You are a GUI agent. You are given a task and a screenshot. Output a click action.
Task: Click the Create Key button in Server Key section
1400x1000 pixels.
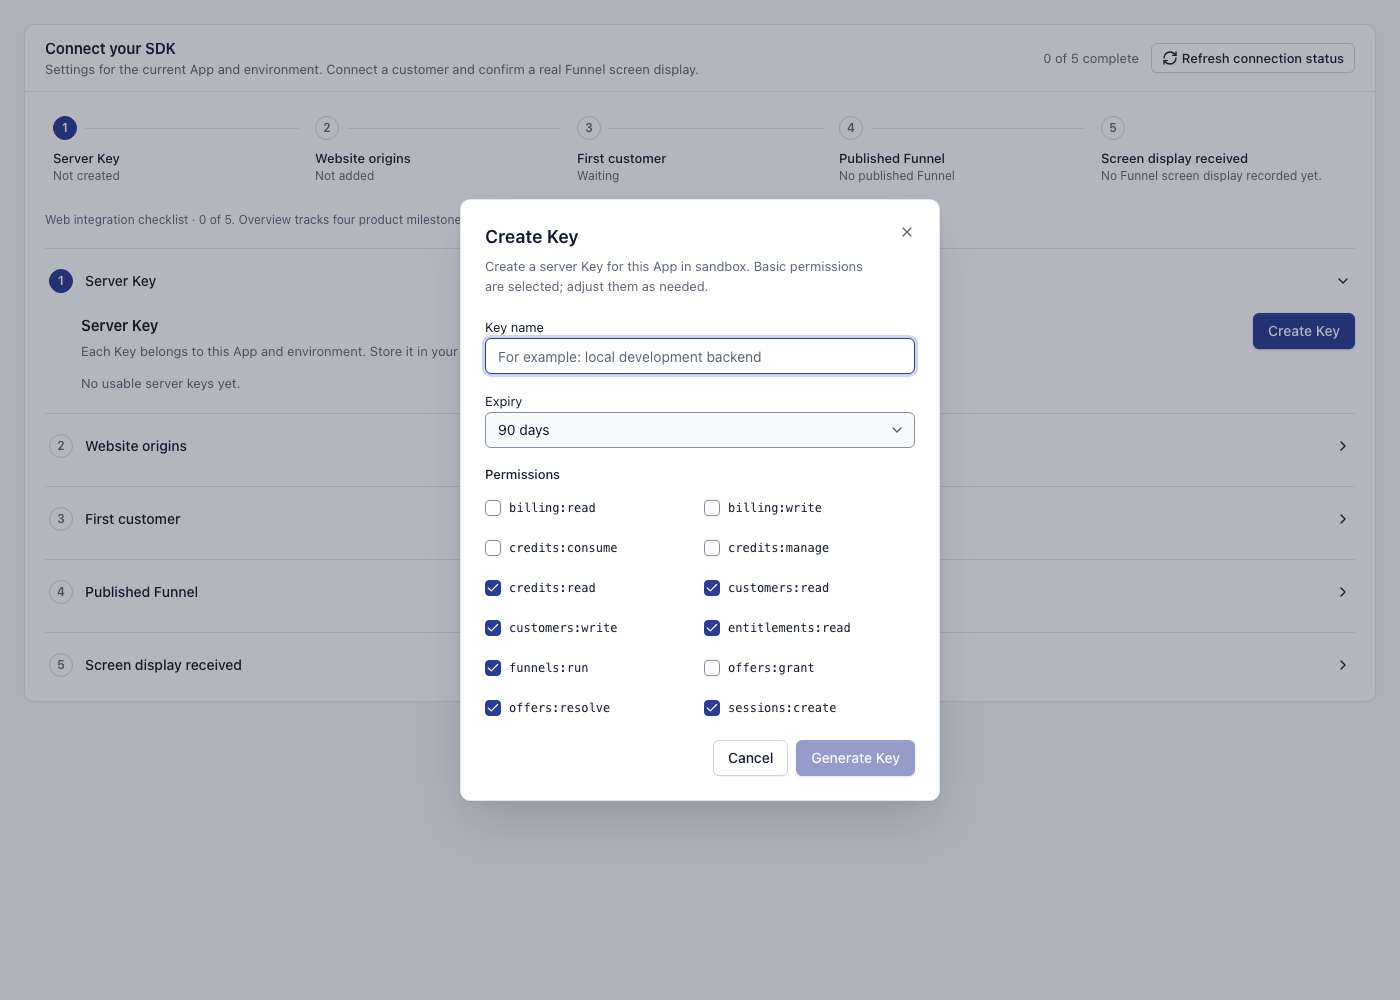pos(1304,331)
